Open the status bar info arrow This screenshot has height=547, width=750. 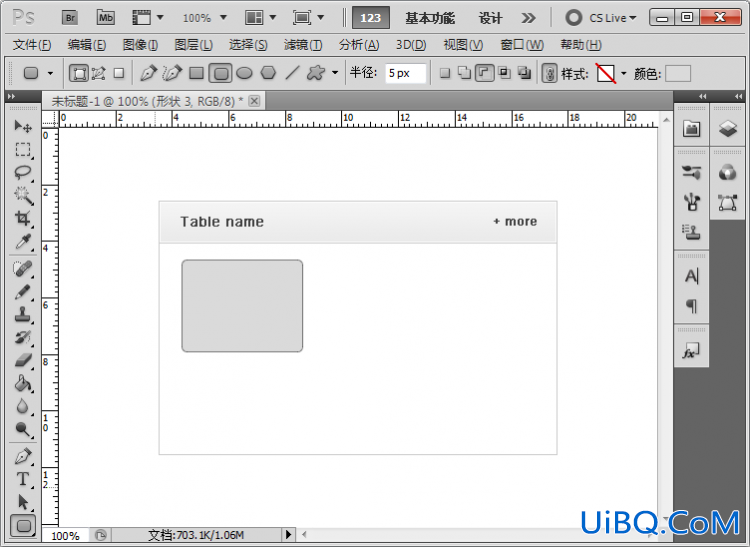click(288, 534)
